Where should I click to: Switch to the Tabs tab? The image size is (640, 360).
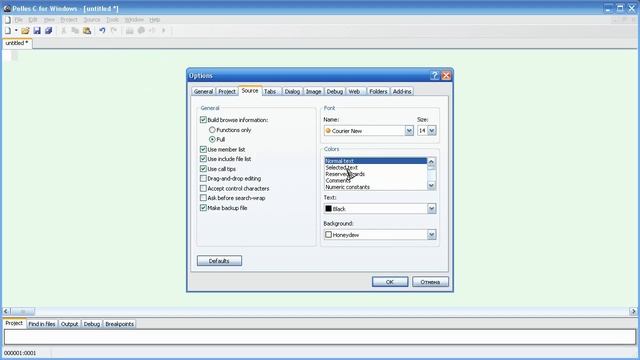point(270,91)
